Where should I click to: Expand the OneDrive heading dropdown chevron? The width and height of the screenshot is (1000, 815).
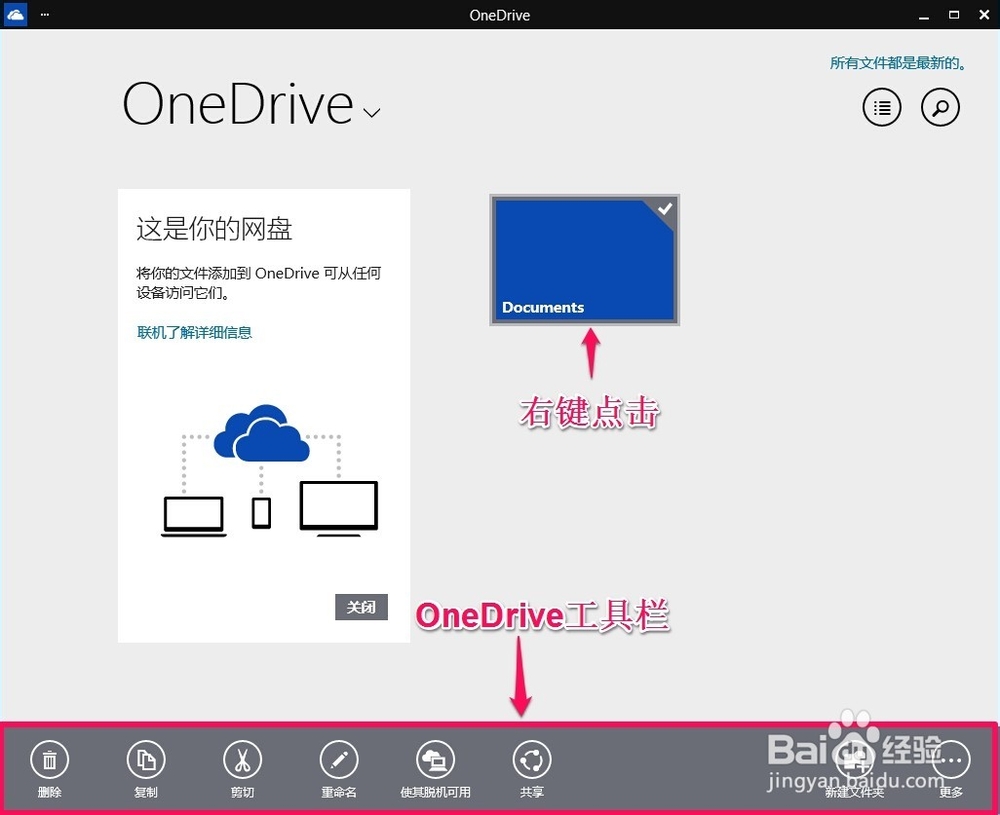click(372, 113)
